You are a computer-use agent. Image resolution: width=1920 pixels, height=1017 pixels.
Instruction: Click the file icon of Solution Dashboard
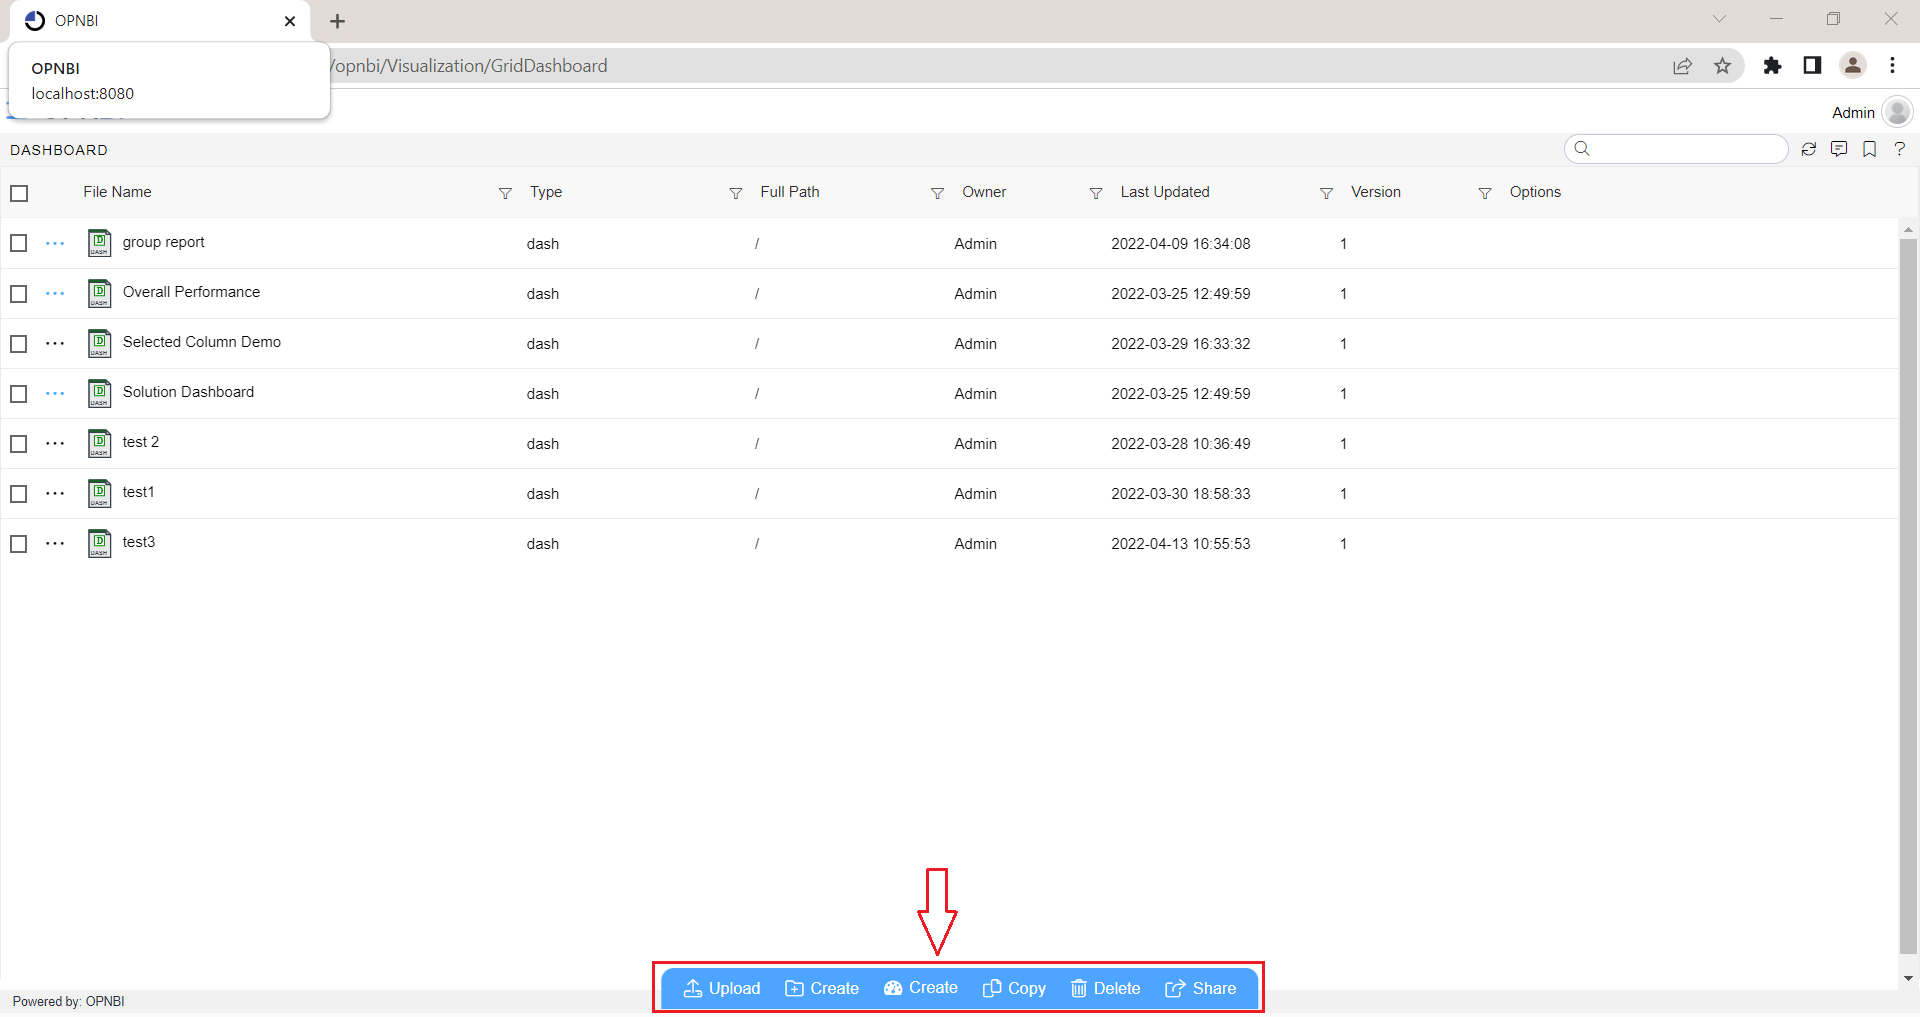click(x=99, y=393)
